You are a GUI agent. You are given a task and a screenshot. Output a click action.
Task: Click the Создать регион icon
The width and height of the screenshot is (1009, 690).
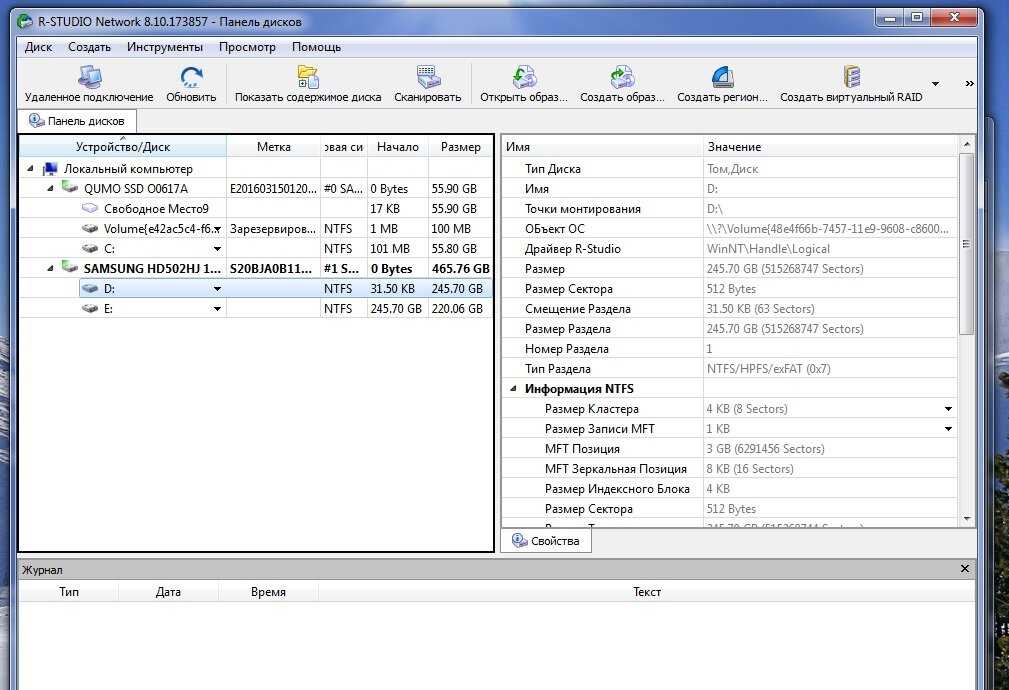(x=723, y=77)
